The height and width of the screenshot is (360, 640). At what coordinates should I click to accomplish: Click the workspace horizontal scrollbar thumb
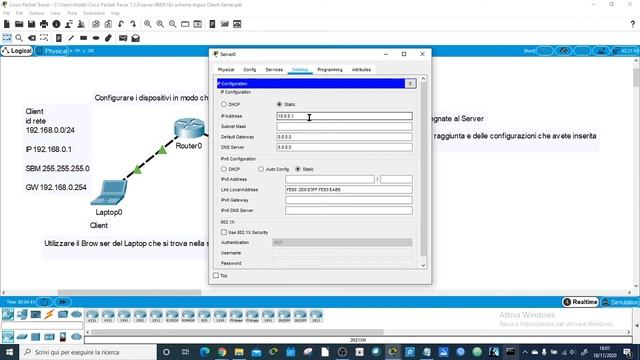click(129, 292)
